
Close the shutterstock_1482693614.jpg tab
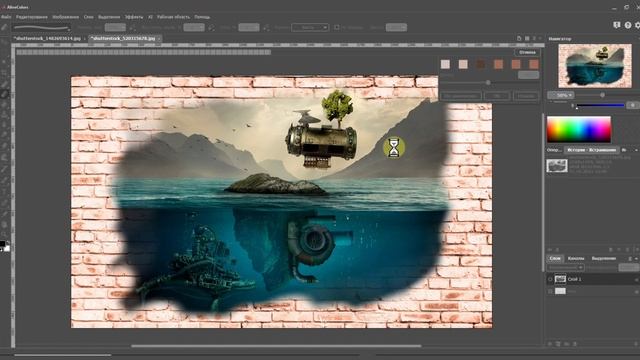(x=84, y=39)
